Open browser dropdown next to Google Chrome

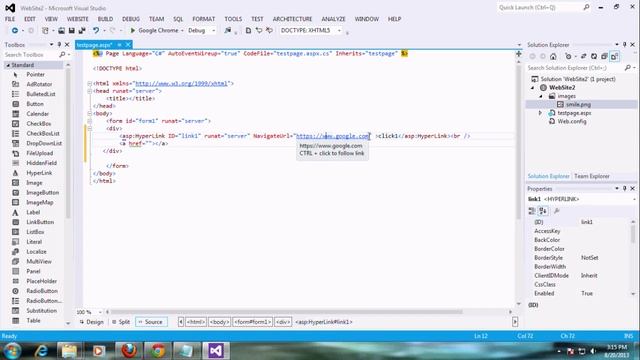click(x=182, y=31)
